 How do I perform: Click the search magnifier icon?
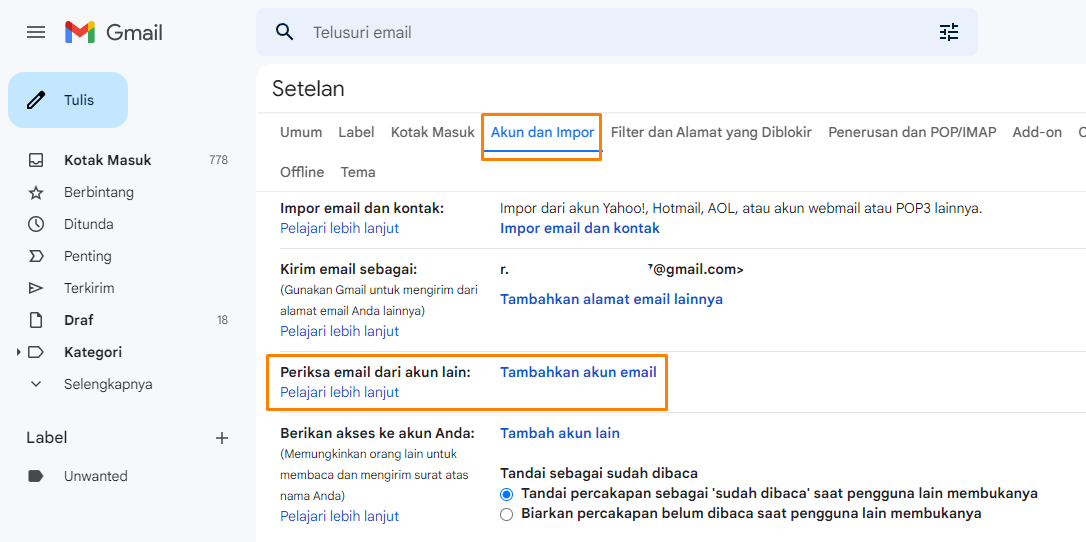coord(284,32)
